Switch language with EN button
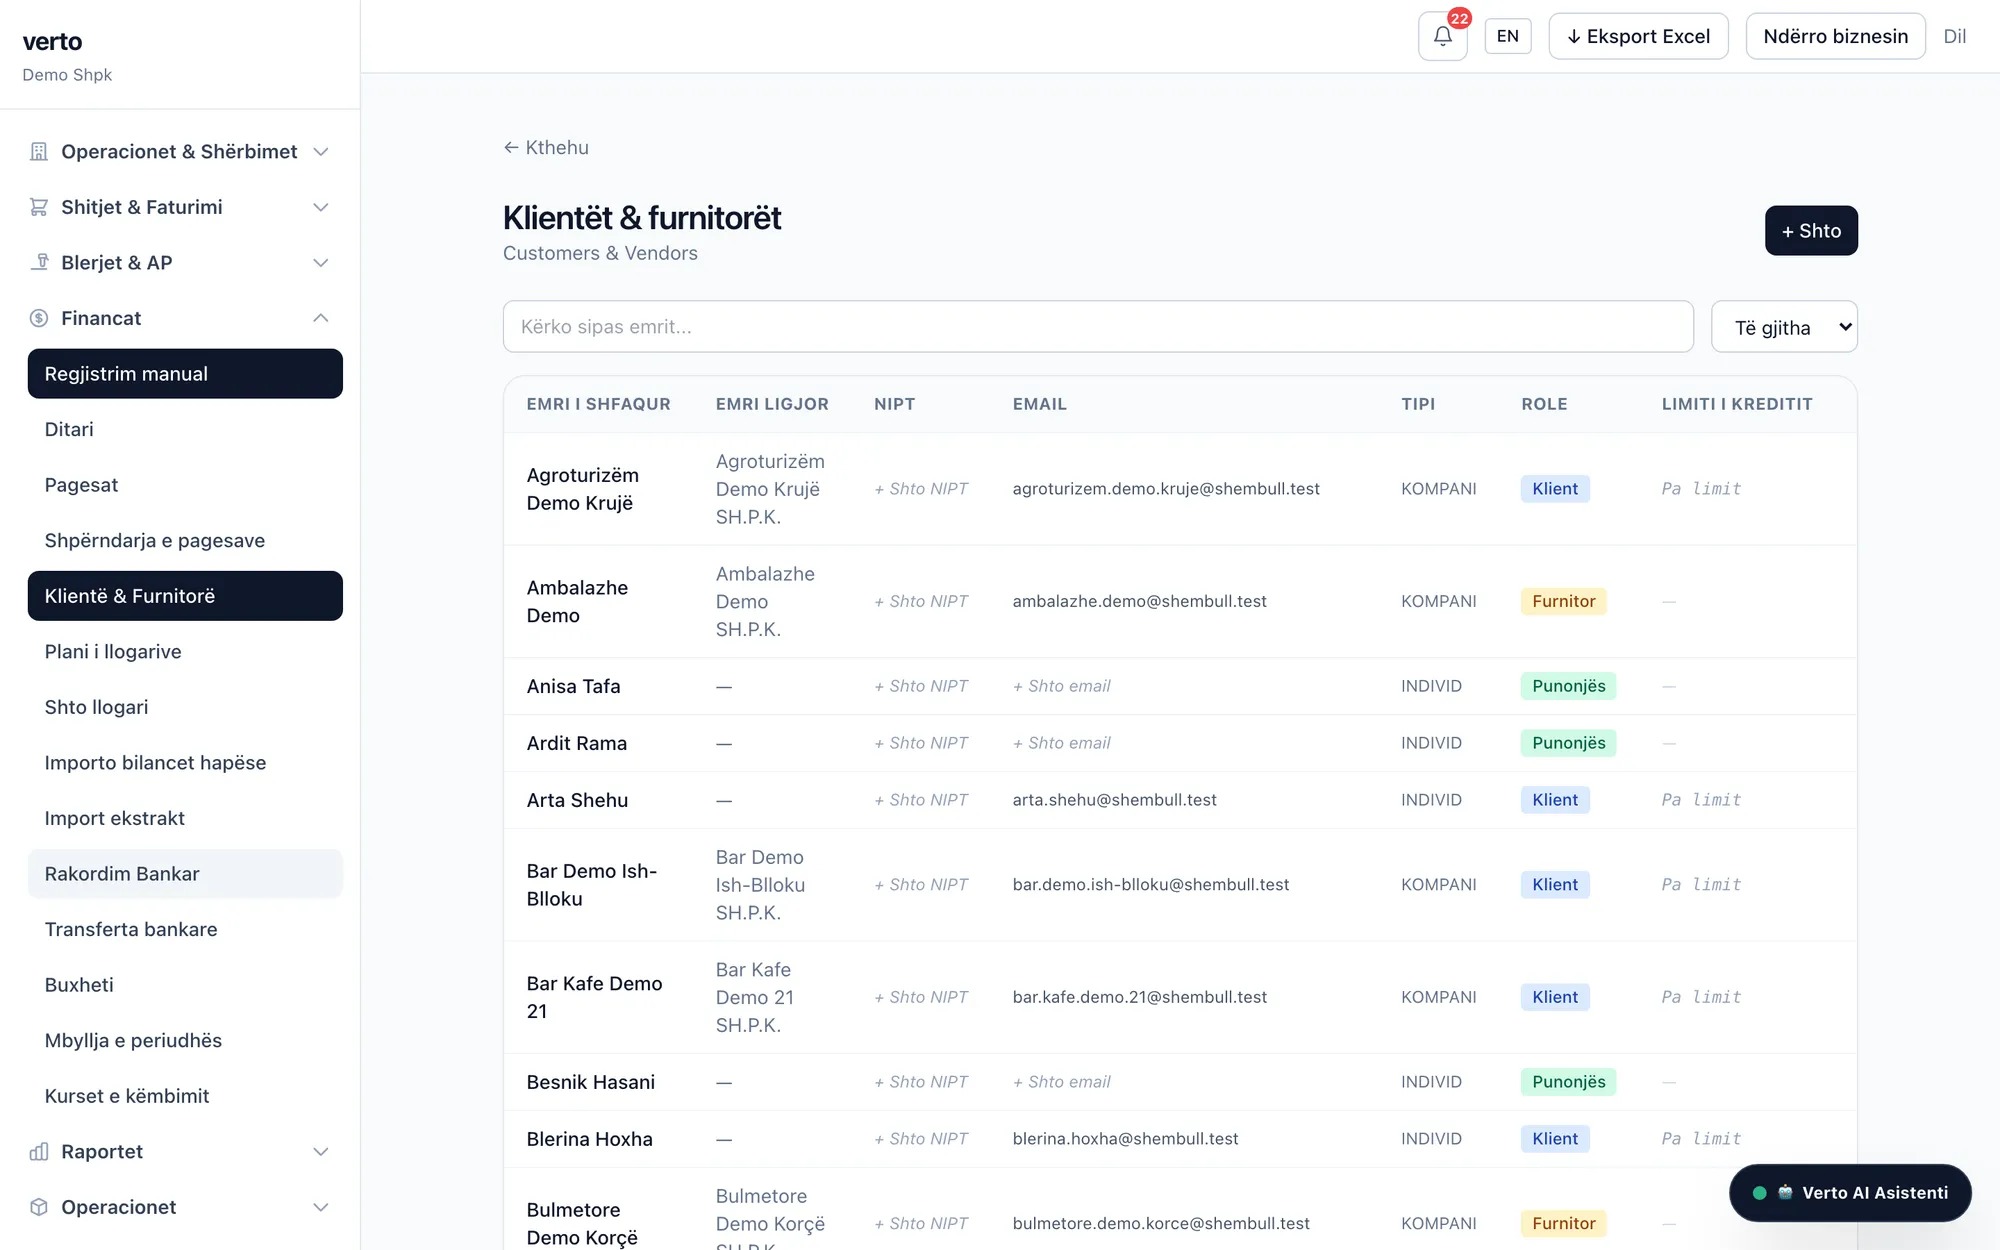 (1508, 36)
